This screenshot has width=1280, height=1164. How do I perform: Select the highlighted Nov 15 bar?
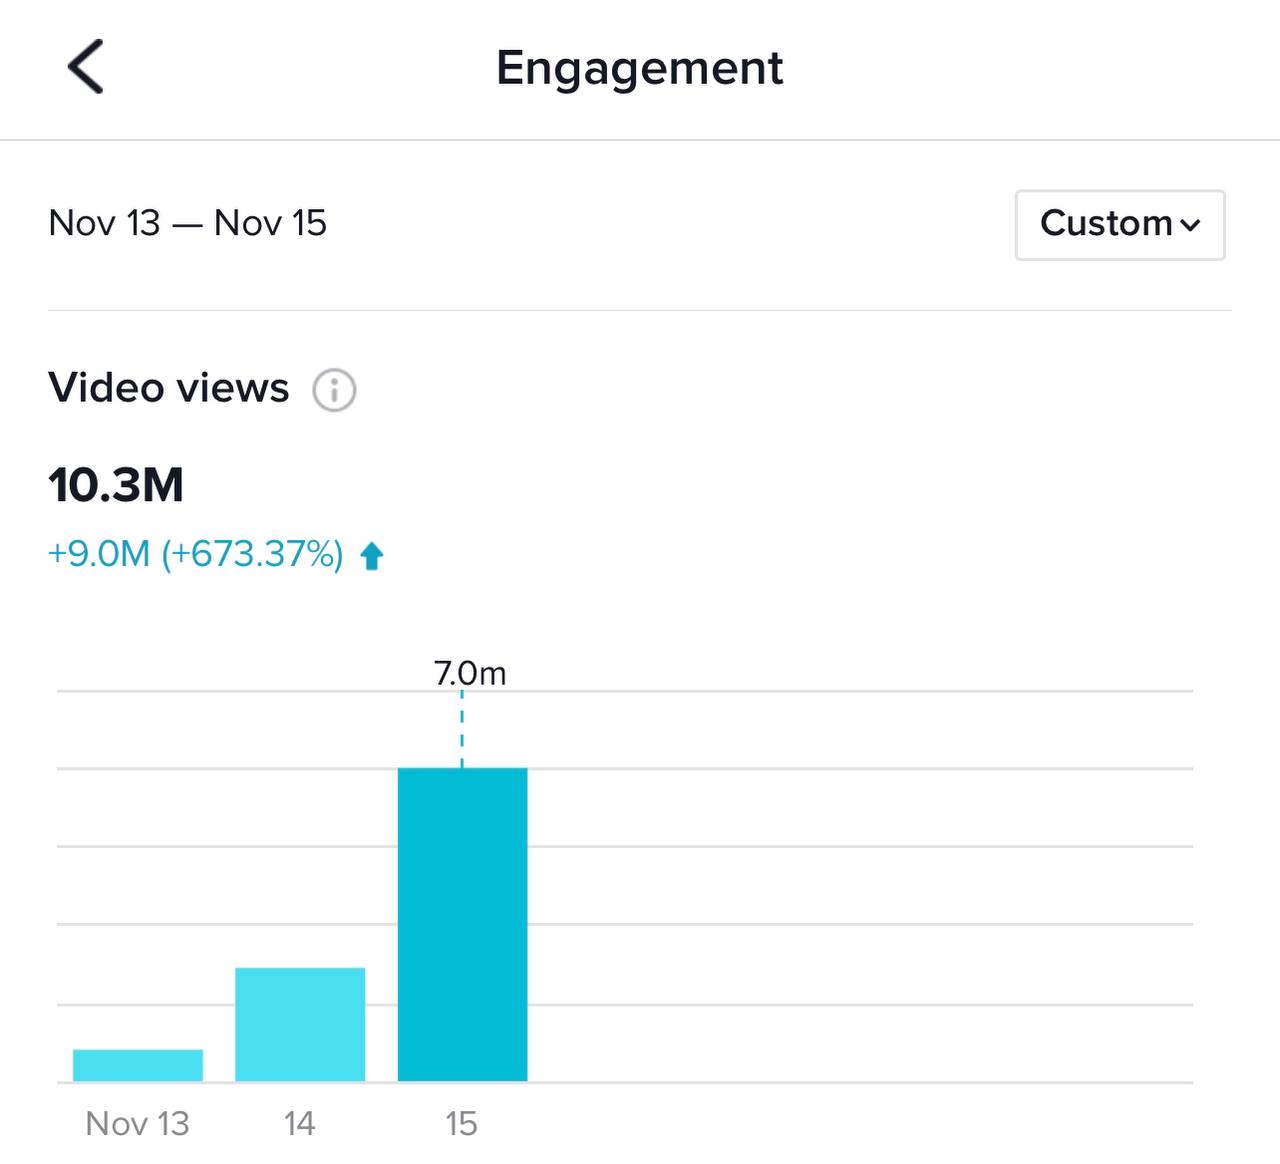462,924
